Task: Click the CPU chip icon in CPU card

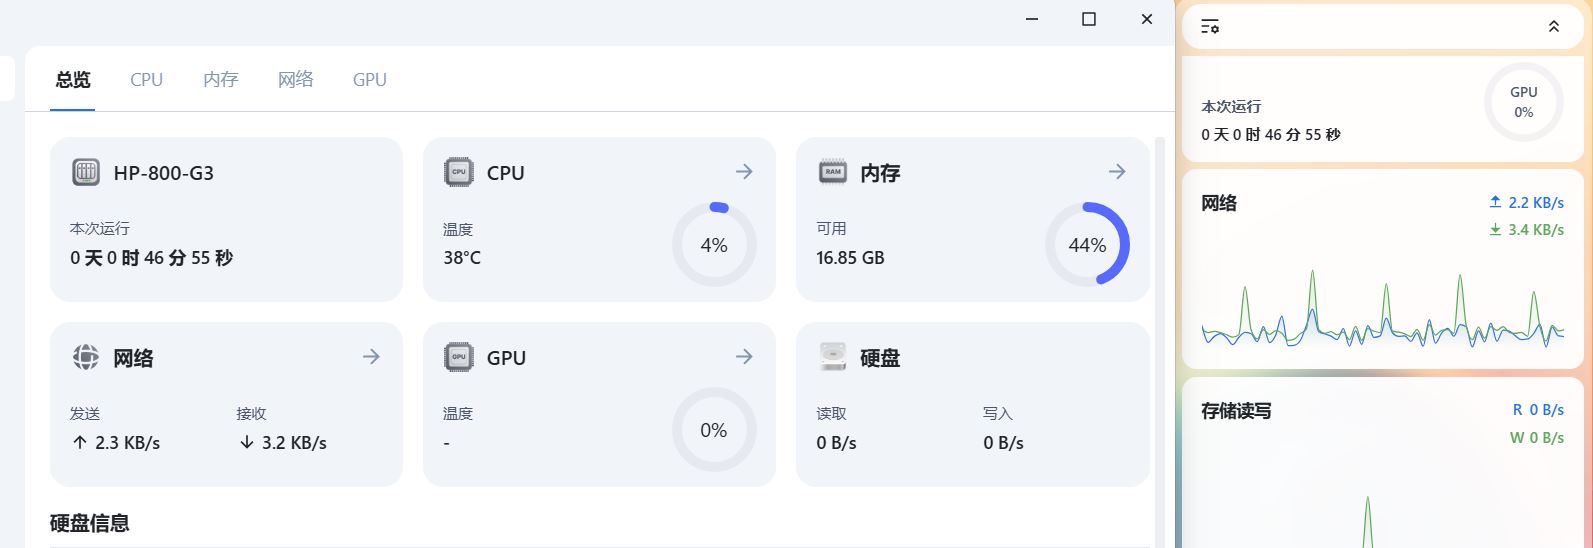Action: [459, 172]
